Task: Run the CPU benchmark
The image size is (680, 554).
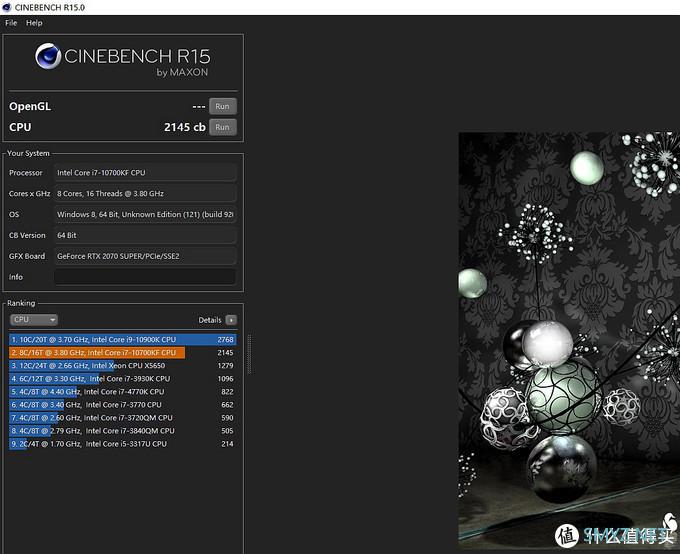Action: (222, 127)
